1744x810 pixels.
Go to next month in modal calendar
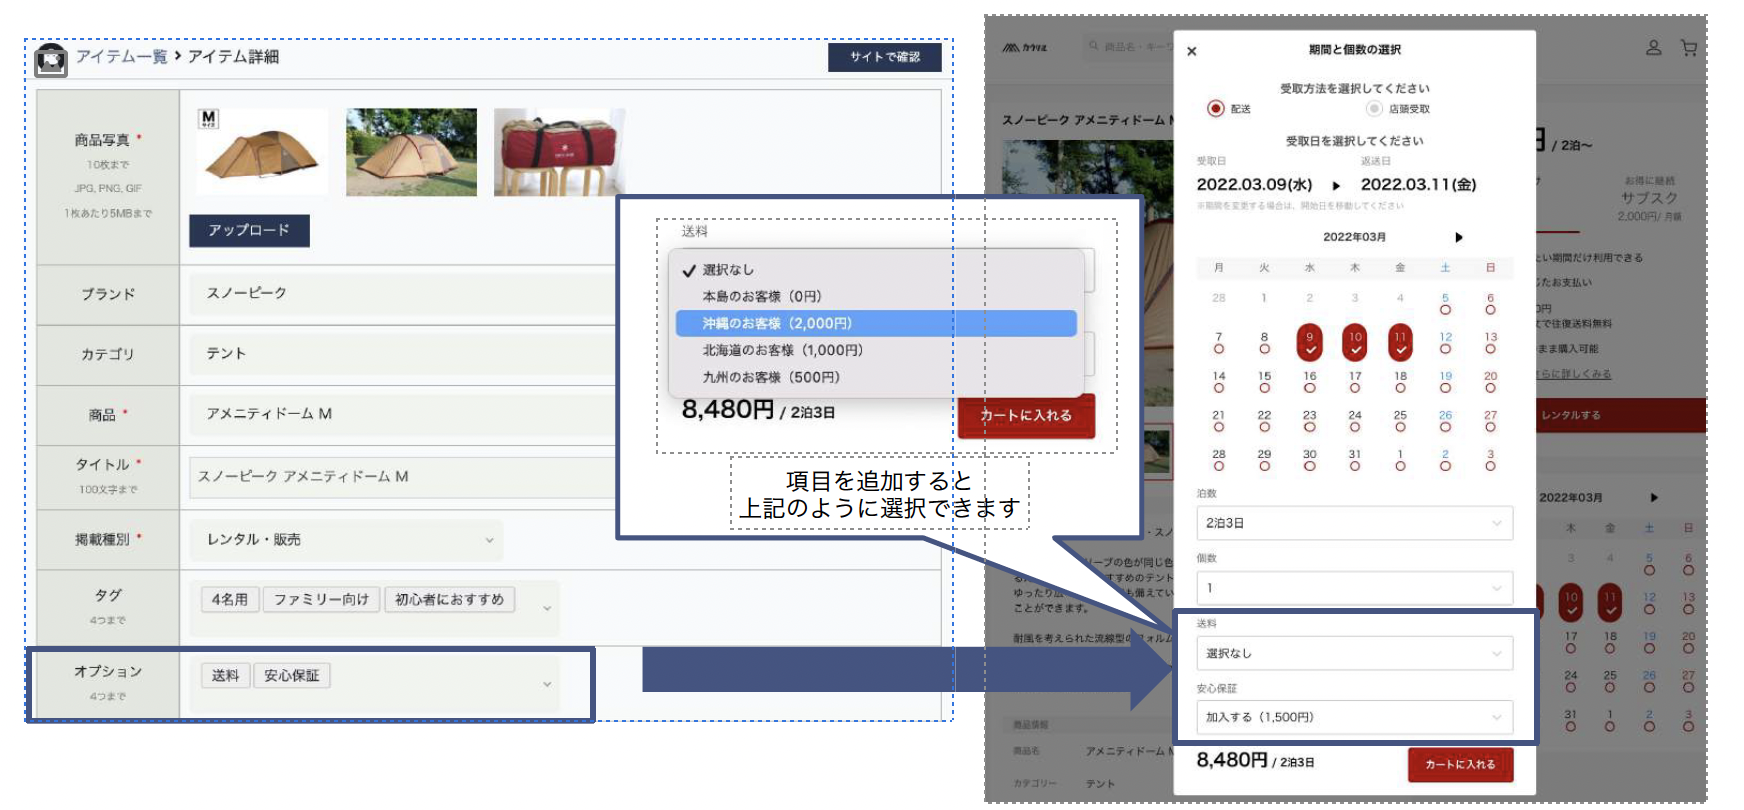[x=1458, y=237]
